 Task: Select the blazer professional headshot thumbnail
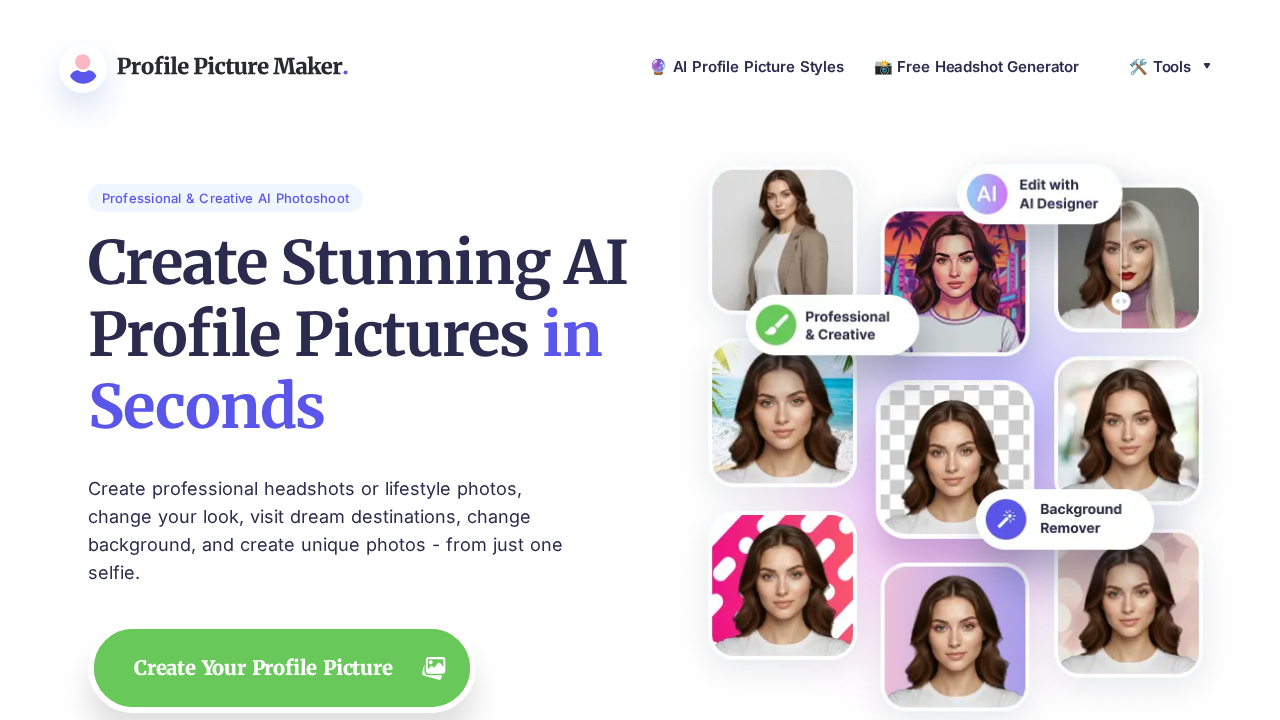click(x=782, y=240)
